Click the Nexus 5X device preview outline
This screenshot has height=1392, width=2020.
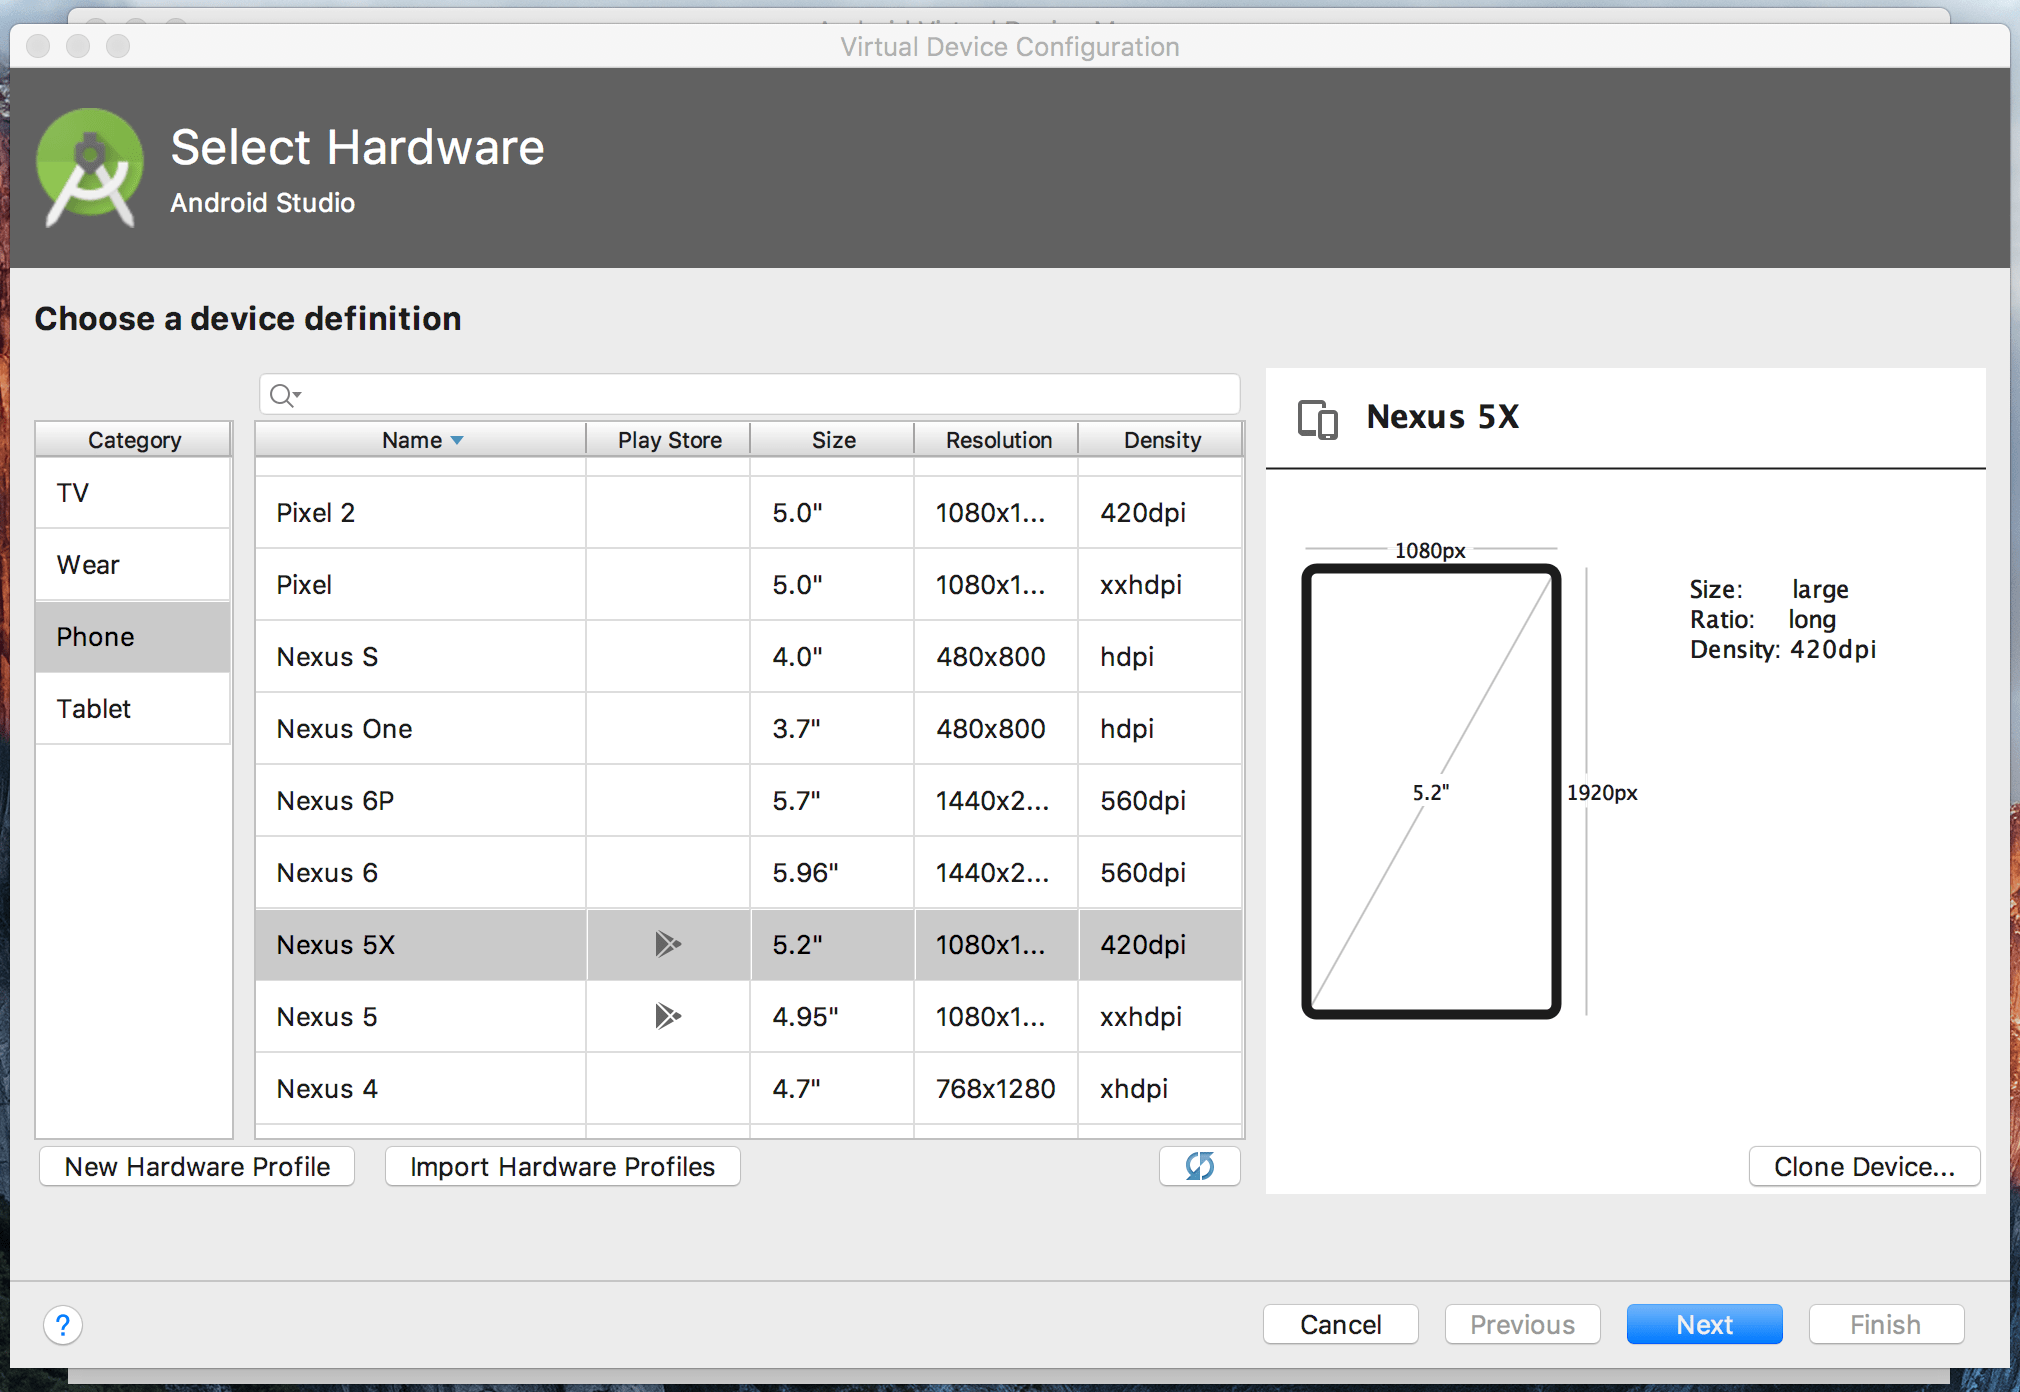(x=1430, y=791)
